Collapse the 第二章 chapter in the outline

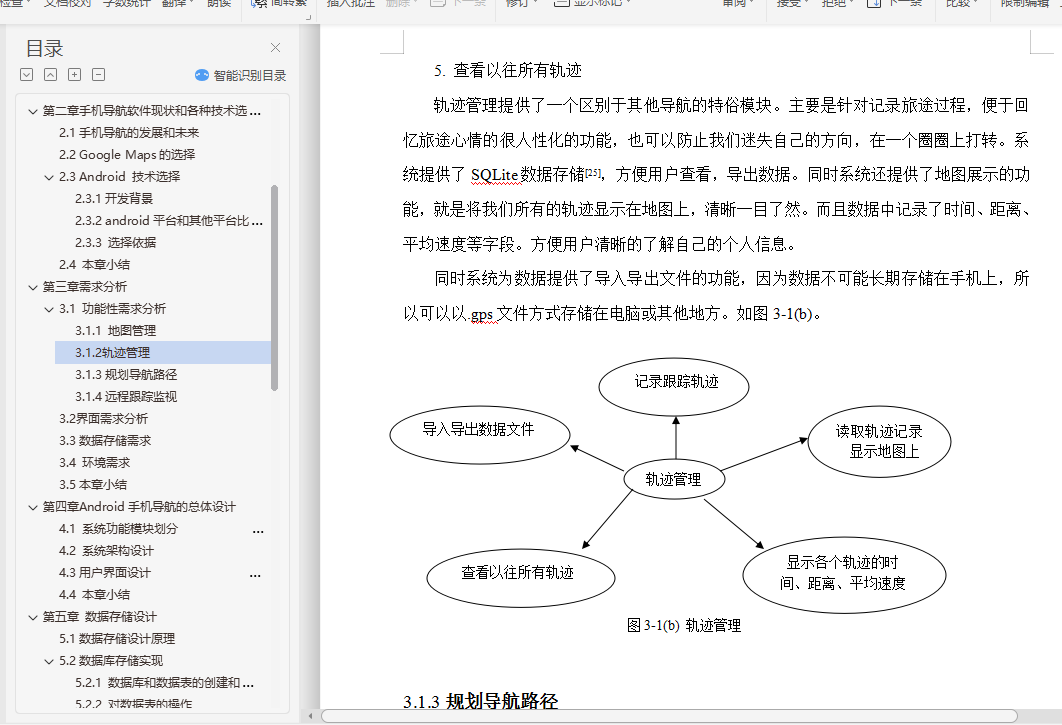pos(33,111)
